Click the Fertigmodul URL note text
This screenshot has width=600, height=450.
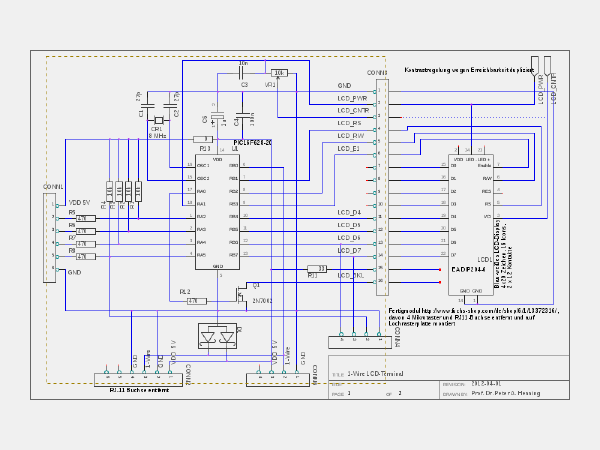[x=474, y=317]
